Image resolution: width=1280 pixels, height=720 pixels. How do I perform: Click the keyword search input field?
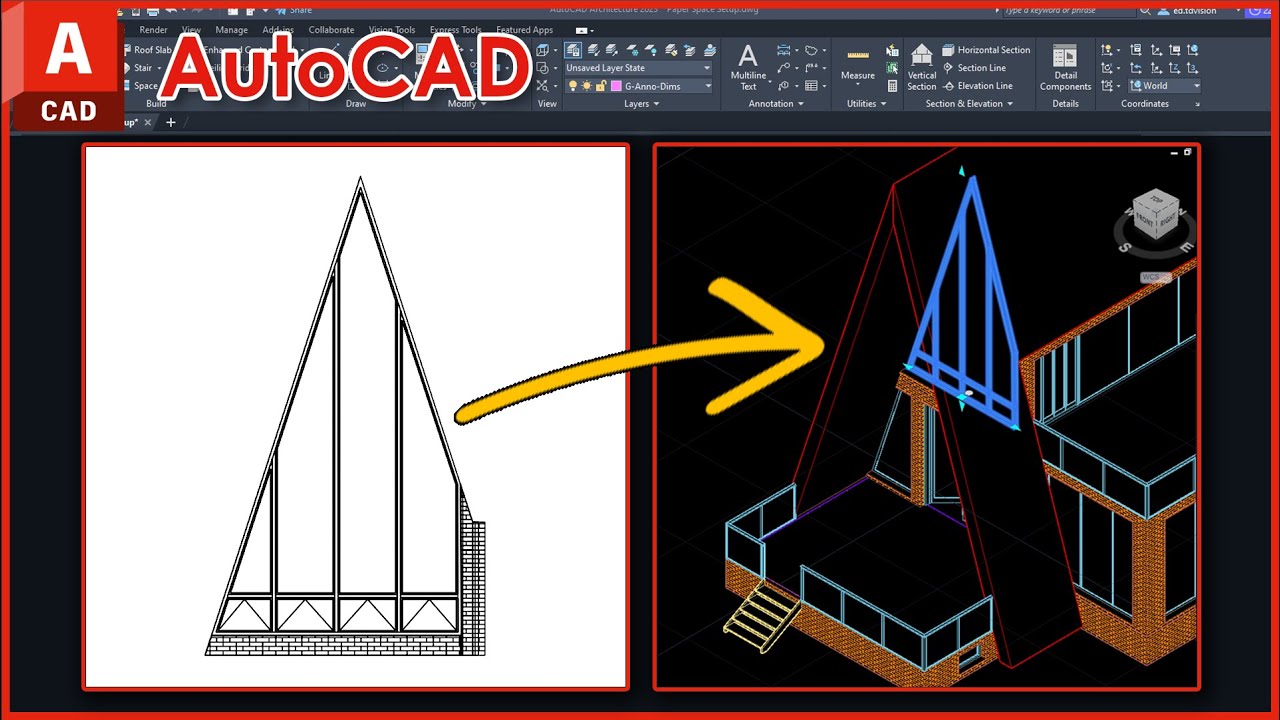(1068, 10)
